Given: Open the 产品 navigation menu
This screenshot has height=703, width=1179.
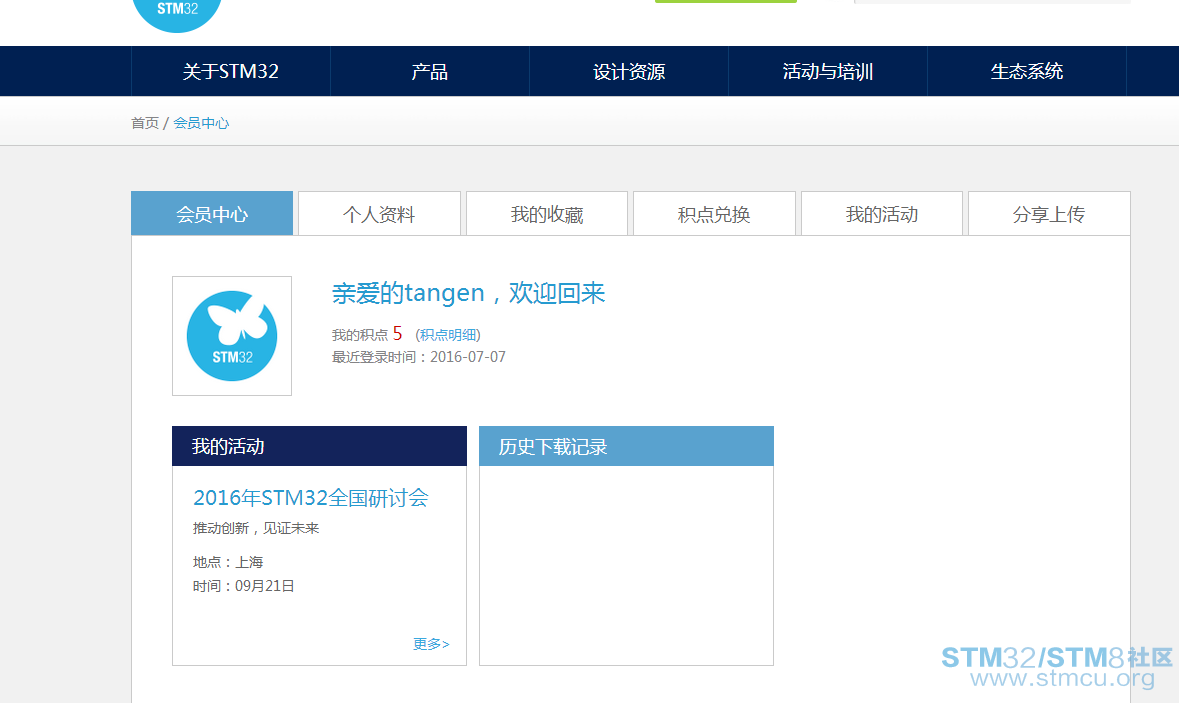Looking at the screenshot, I should click(x=429, y=71).
